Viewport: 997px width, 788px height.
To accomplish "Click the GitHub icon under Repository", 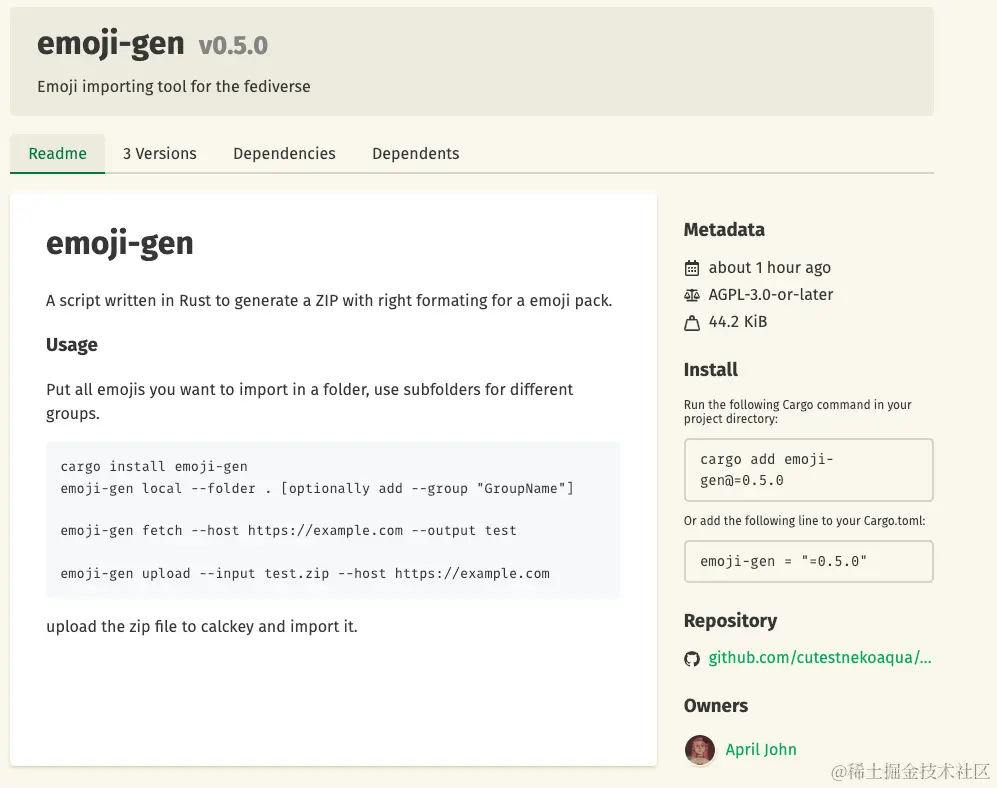I will 692,658.
